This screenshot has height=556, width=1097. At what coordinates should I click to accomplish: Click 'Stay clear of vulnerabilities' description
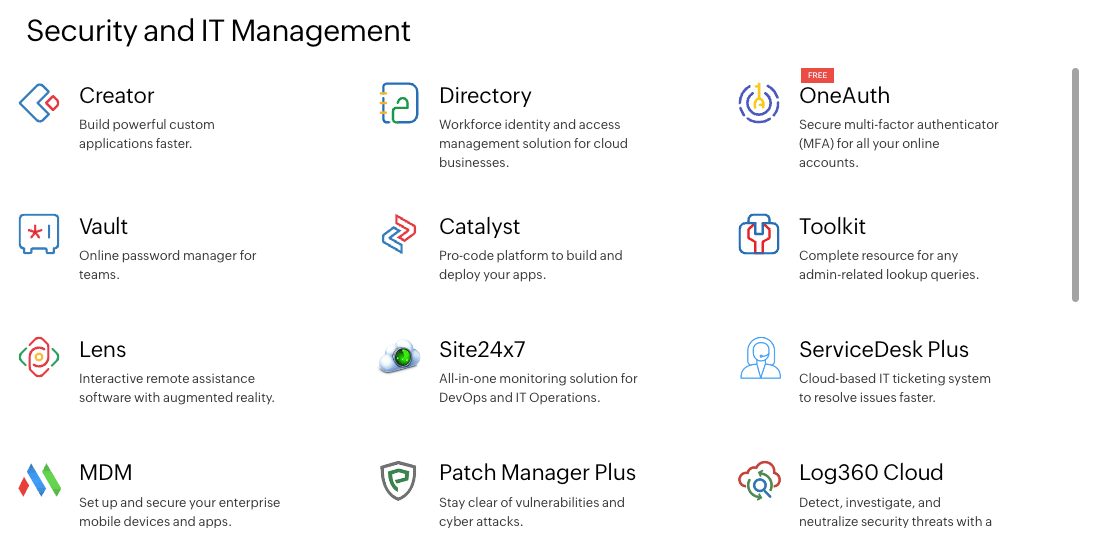(532, 511)
